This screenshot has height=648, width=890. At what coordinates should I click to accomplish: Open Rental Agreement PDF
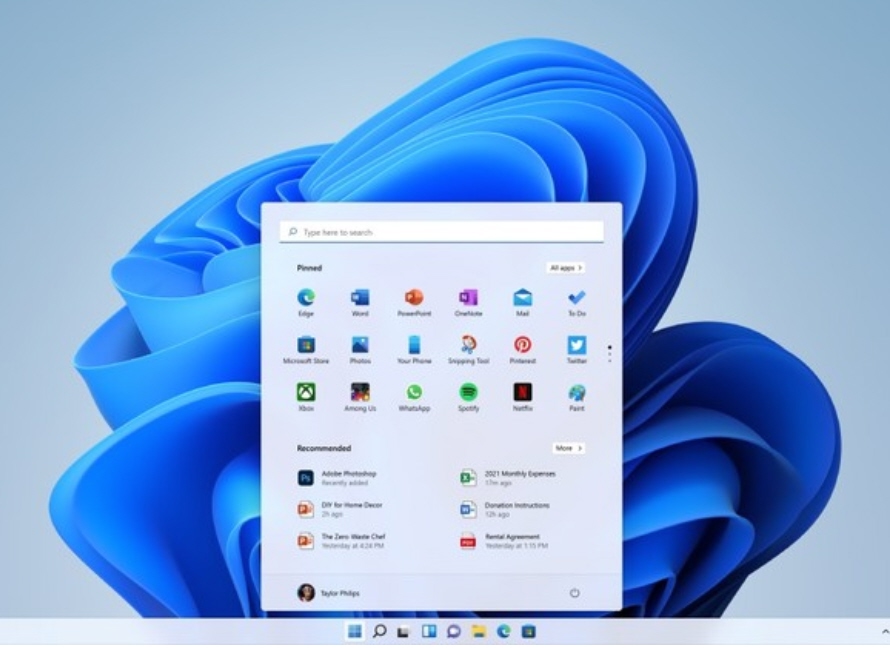tap(504, 541)
